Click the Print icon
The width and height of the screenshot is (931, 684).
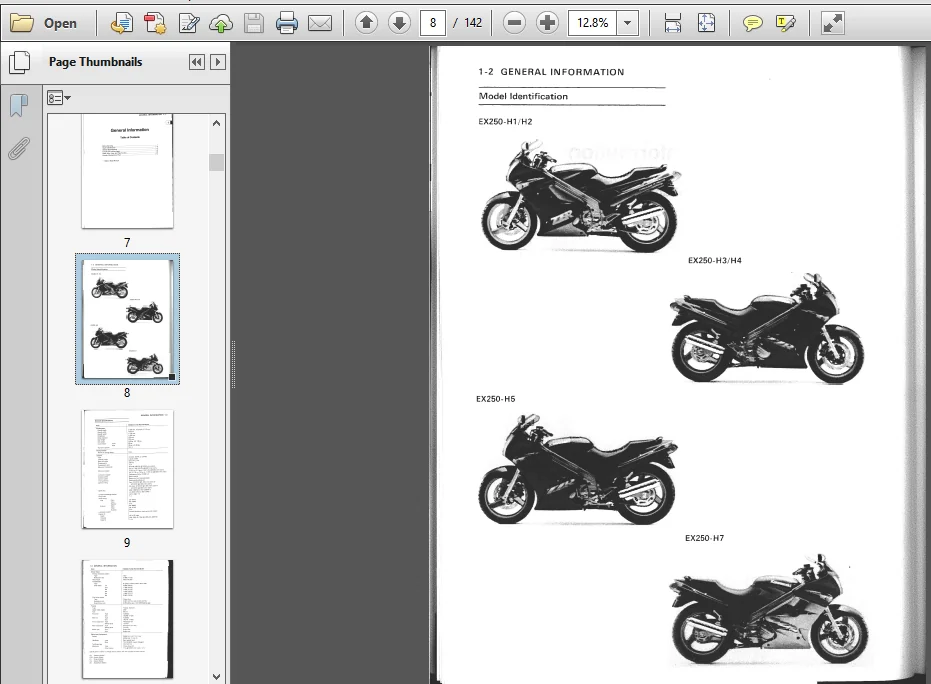287,23
